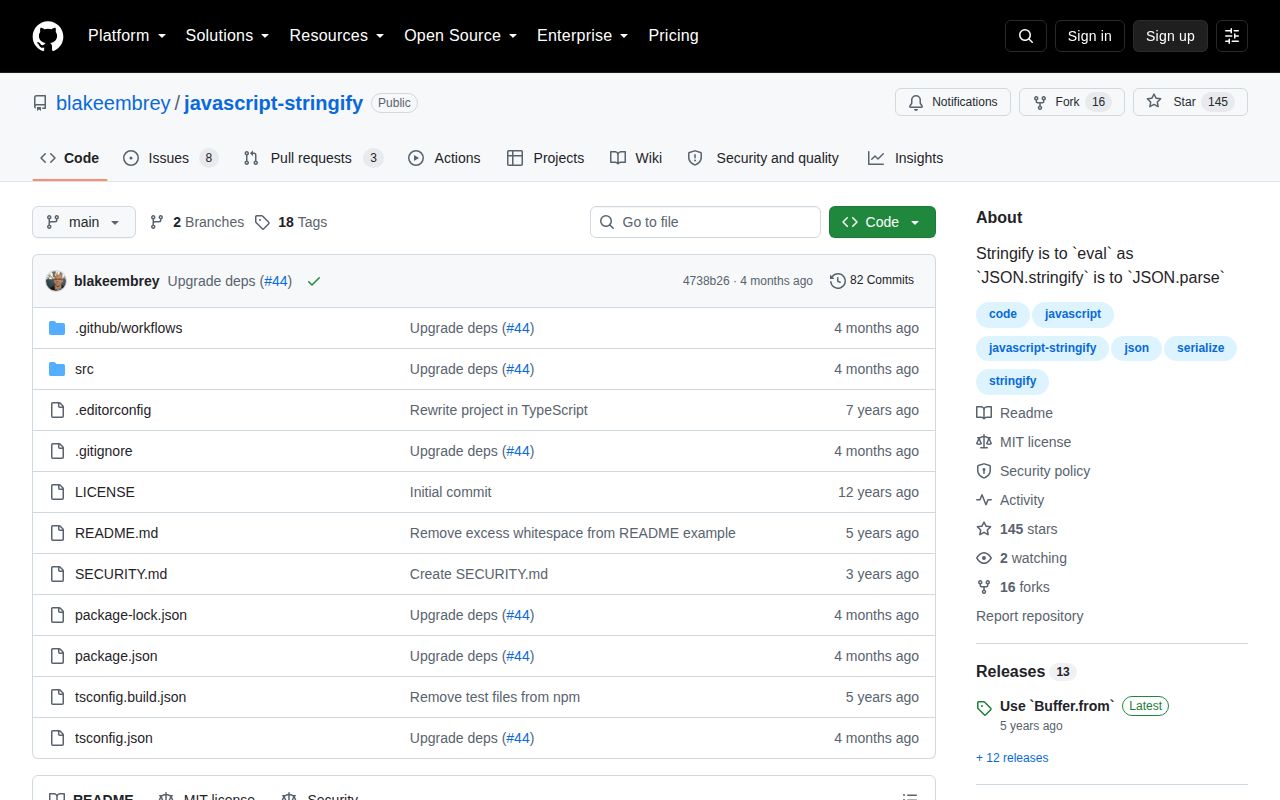
Task: Click the history clock icon by 82 Commits
Action: [838, 280]
